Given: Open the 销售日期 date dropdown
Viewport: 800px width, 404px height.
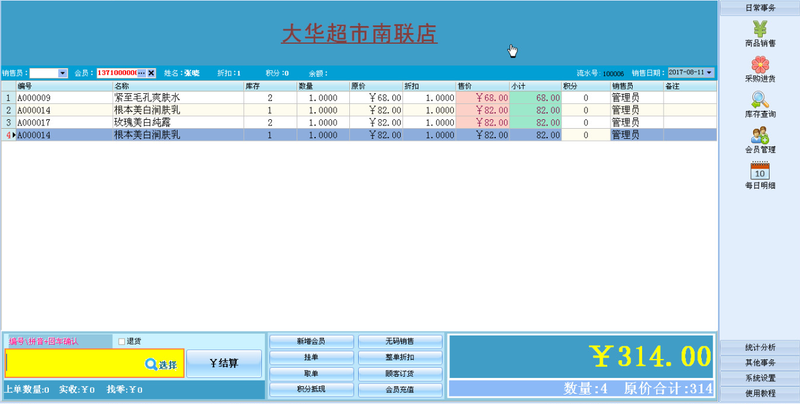Looking at the screenshot, I should point(709,73).
